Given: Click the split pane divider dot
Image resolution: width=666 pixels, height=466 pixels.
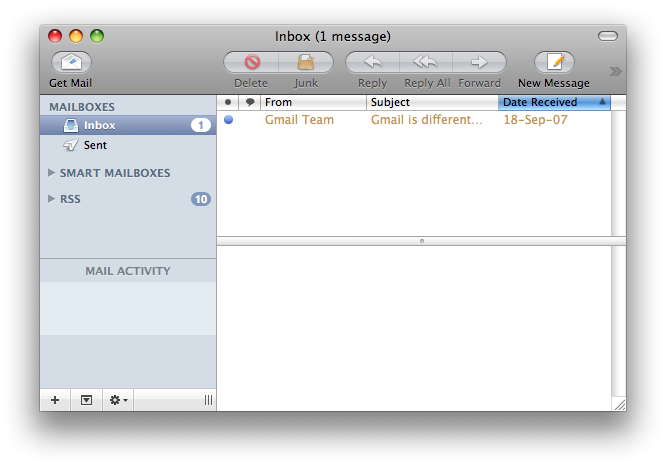Looking at the screenshot, I should pos(422,241).
